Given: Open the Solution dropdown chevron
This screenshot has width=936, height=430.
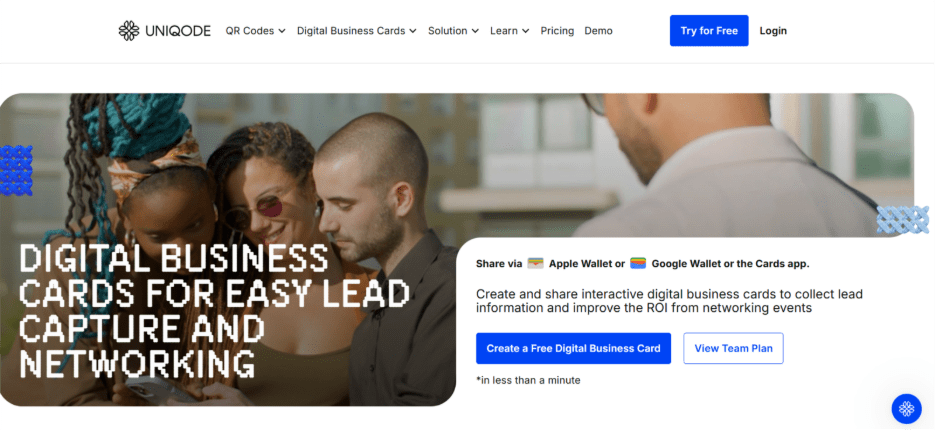Looking at the screenshot, I should [475, 31].
